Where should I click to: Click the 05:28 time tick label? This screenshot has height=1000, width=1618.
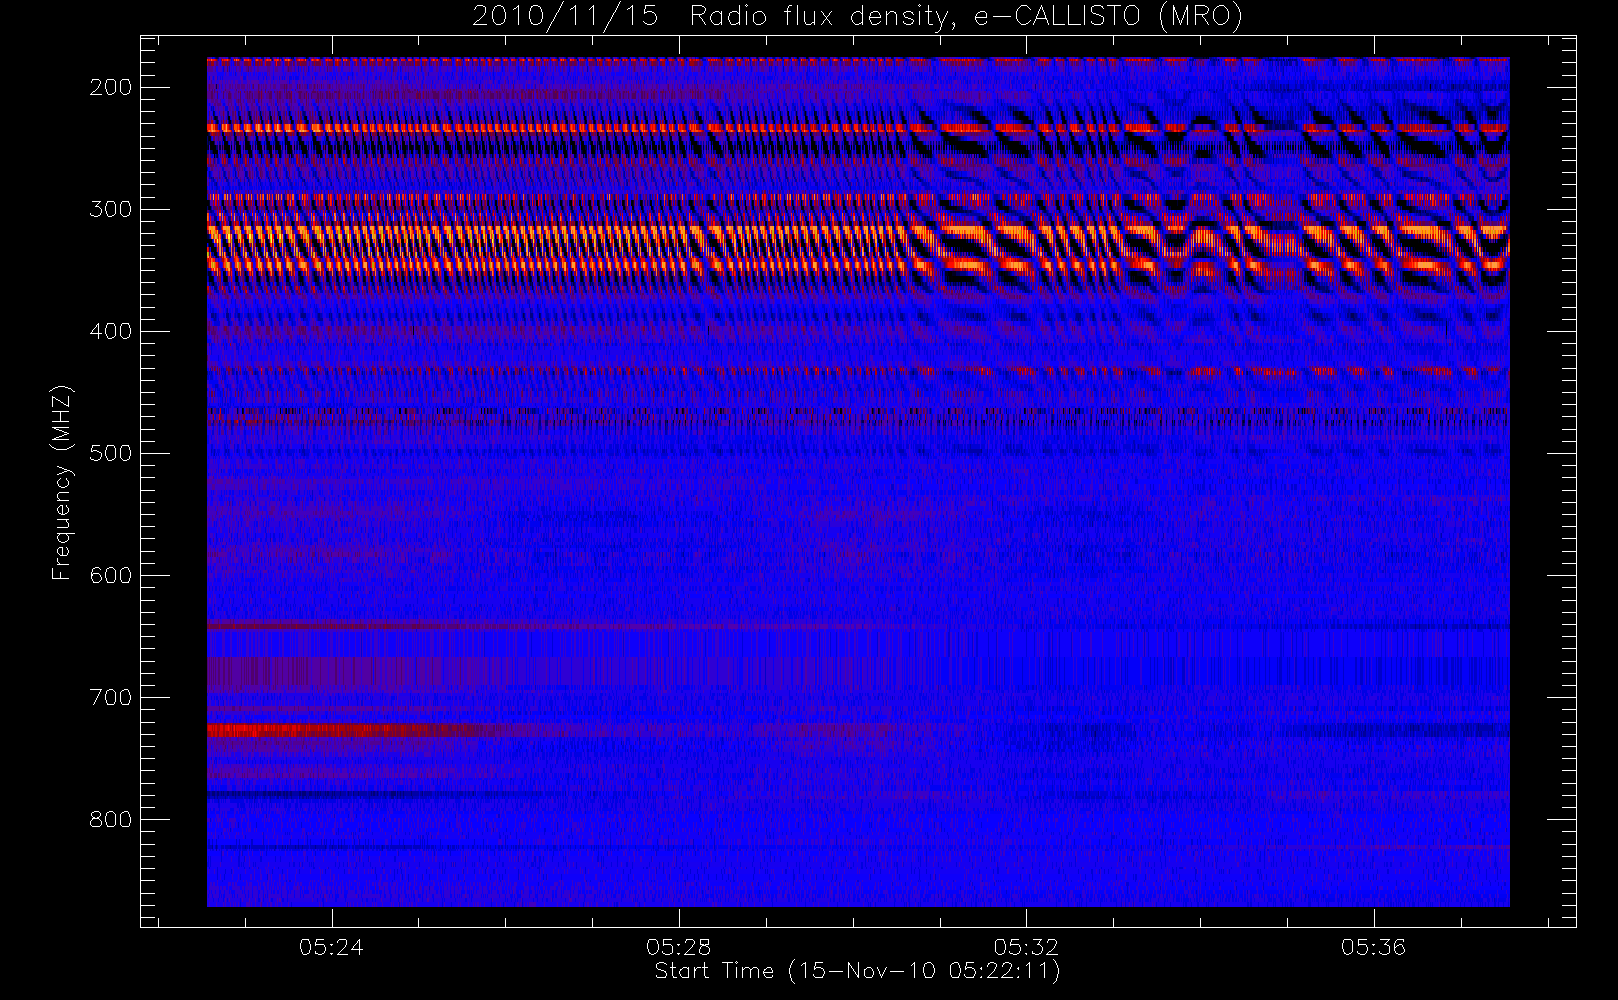[x=678, y=947]
